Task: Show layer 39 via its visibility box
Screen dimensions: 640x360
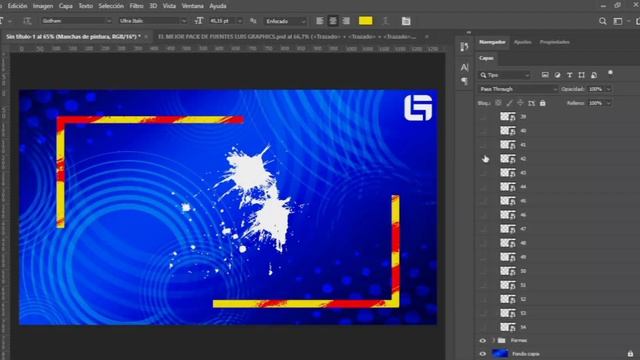Action: tap(483, 117)
